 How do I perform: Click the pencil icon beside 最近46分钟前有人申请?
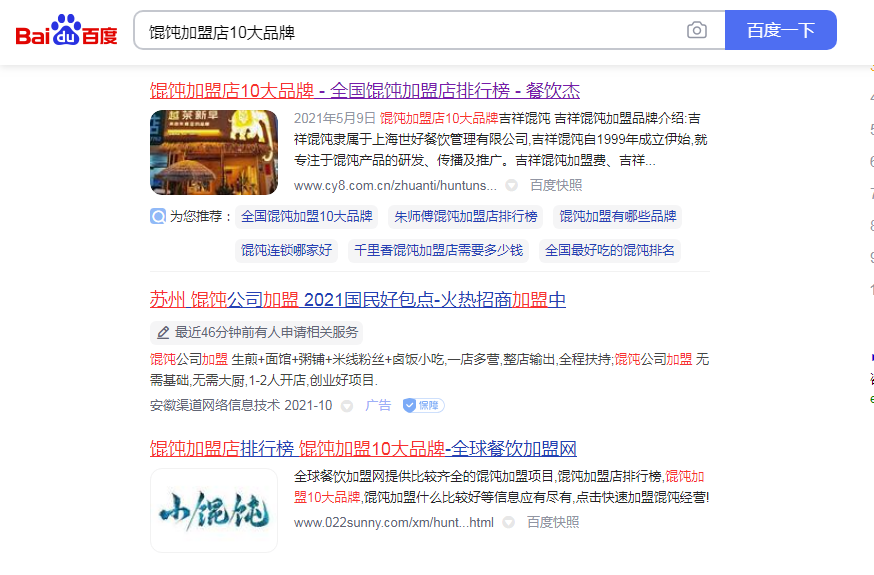click(163, 333)
